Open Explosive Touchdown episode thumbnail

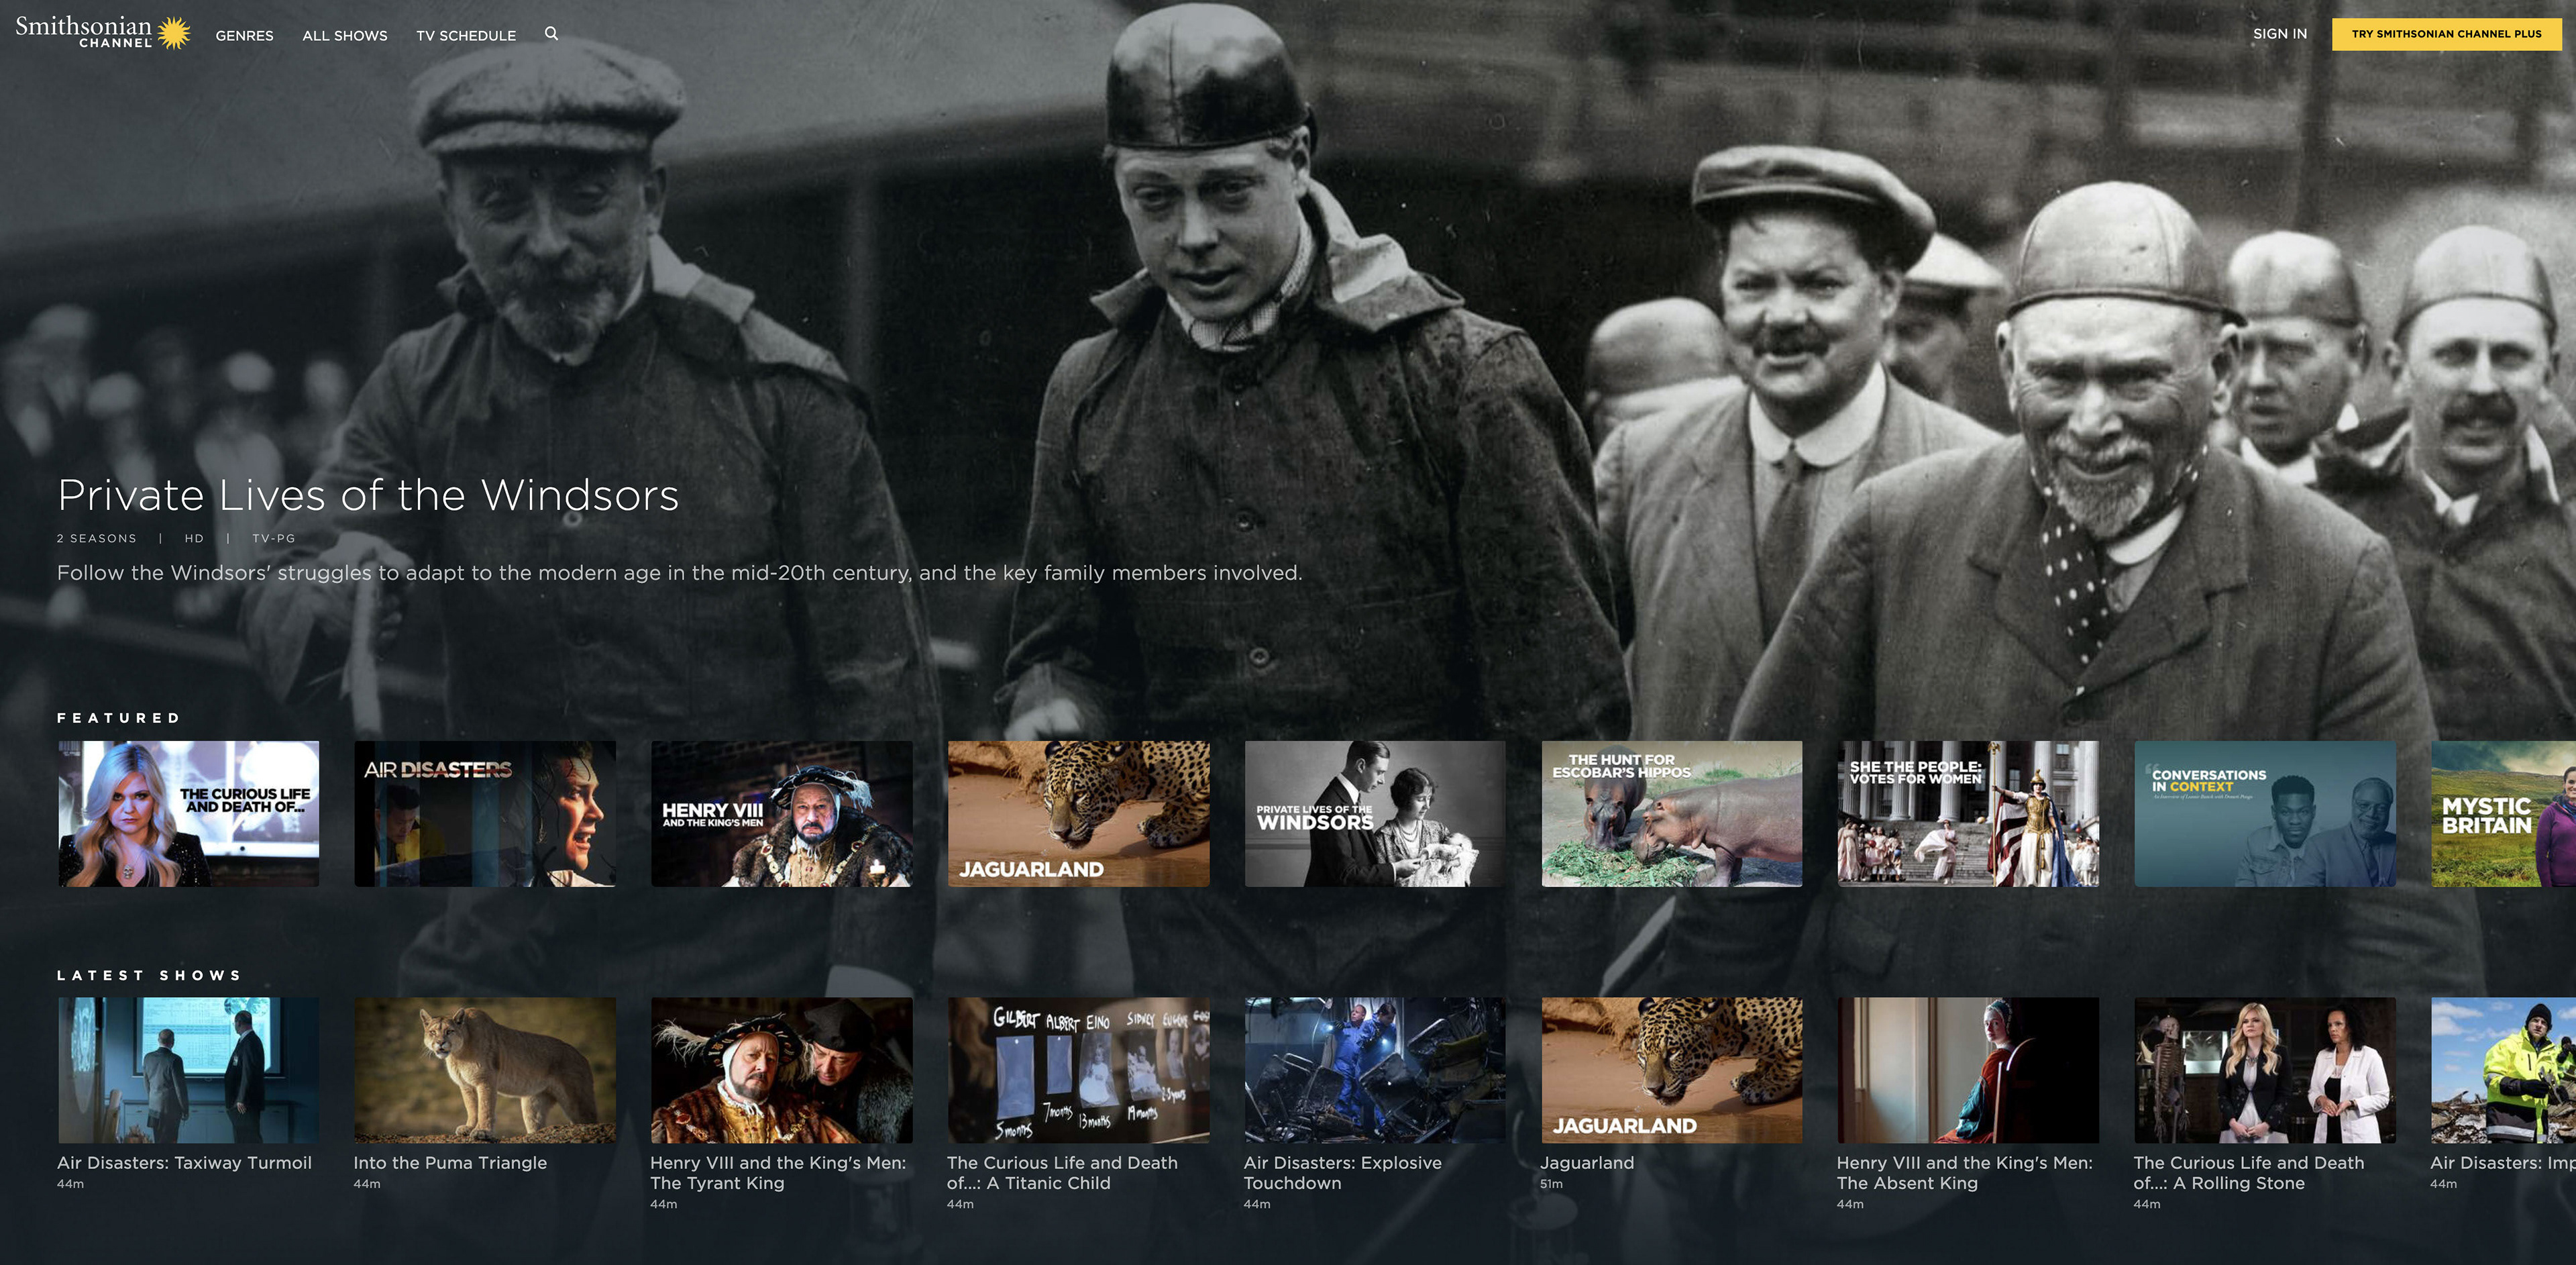(x=1375, y=1069)
